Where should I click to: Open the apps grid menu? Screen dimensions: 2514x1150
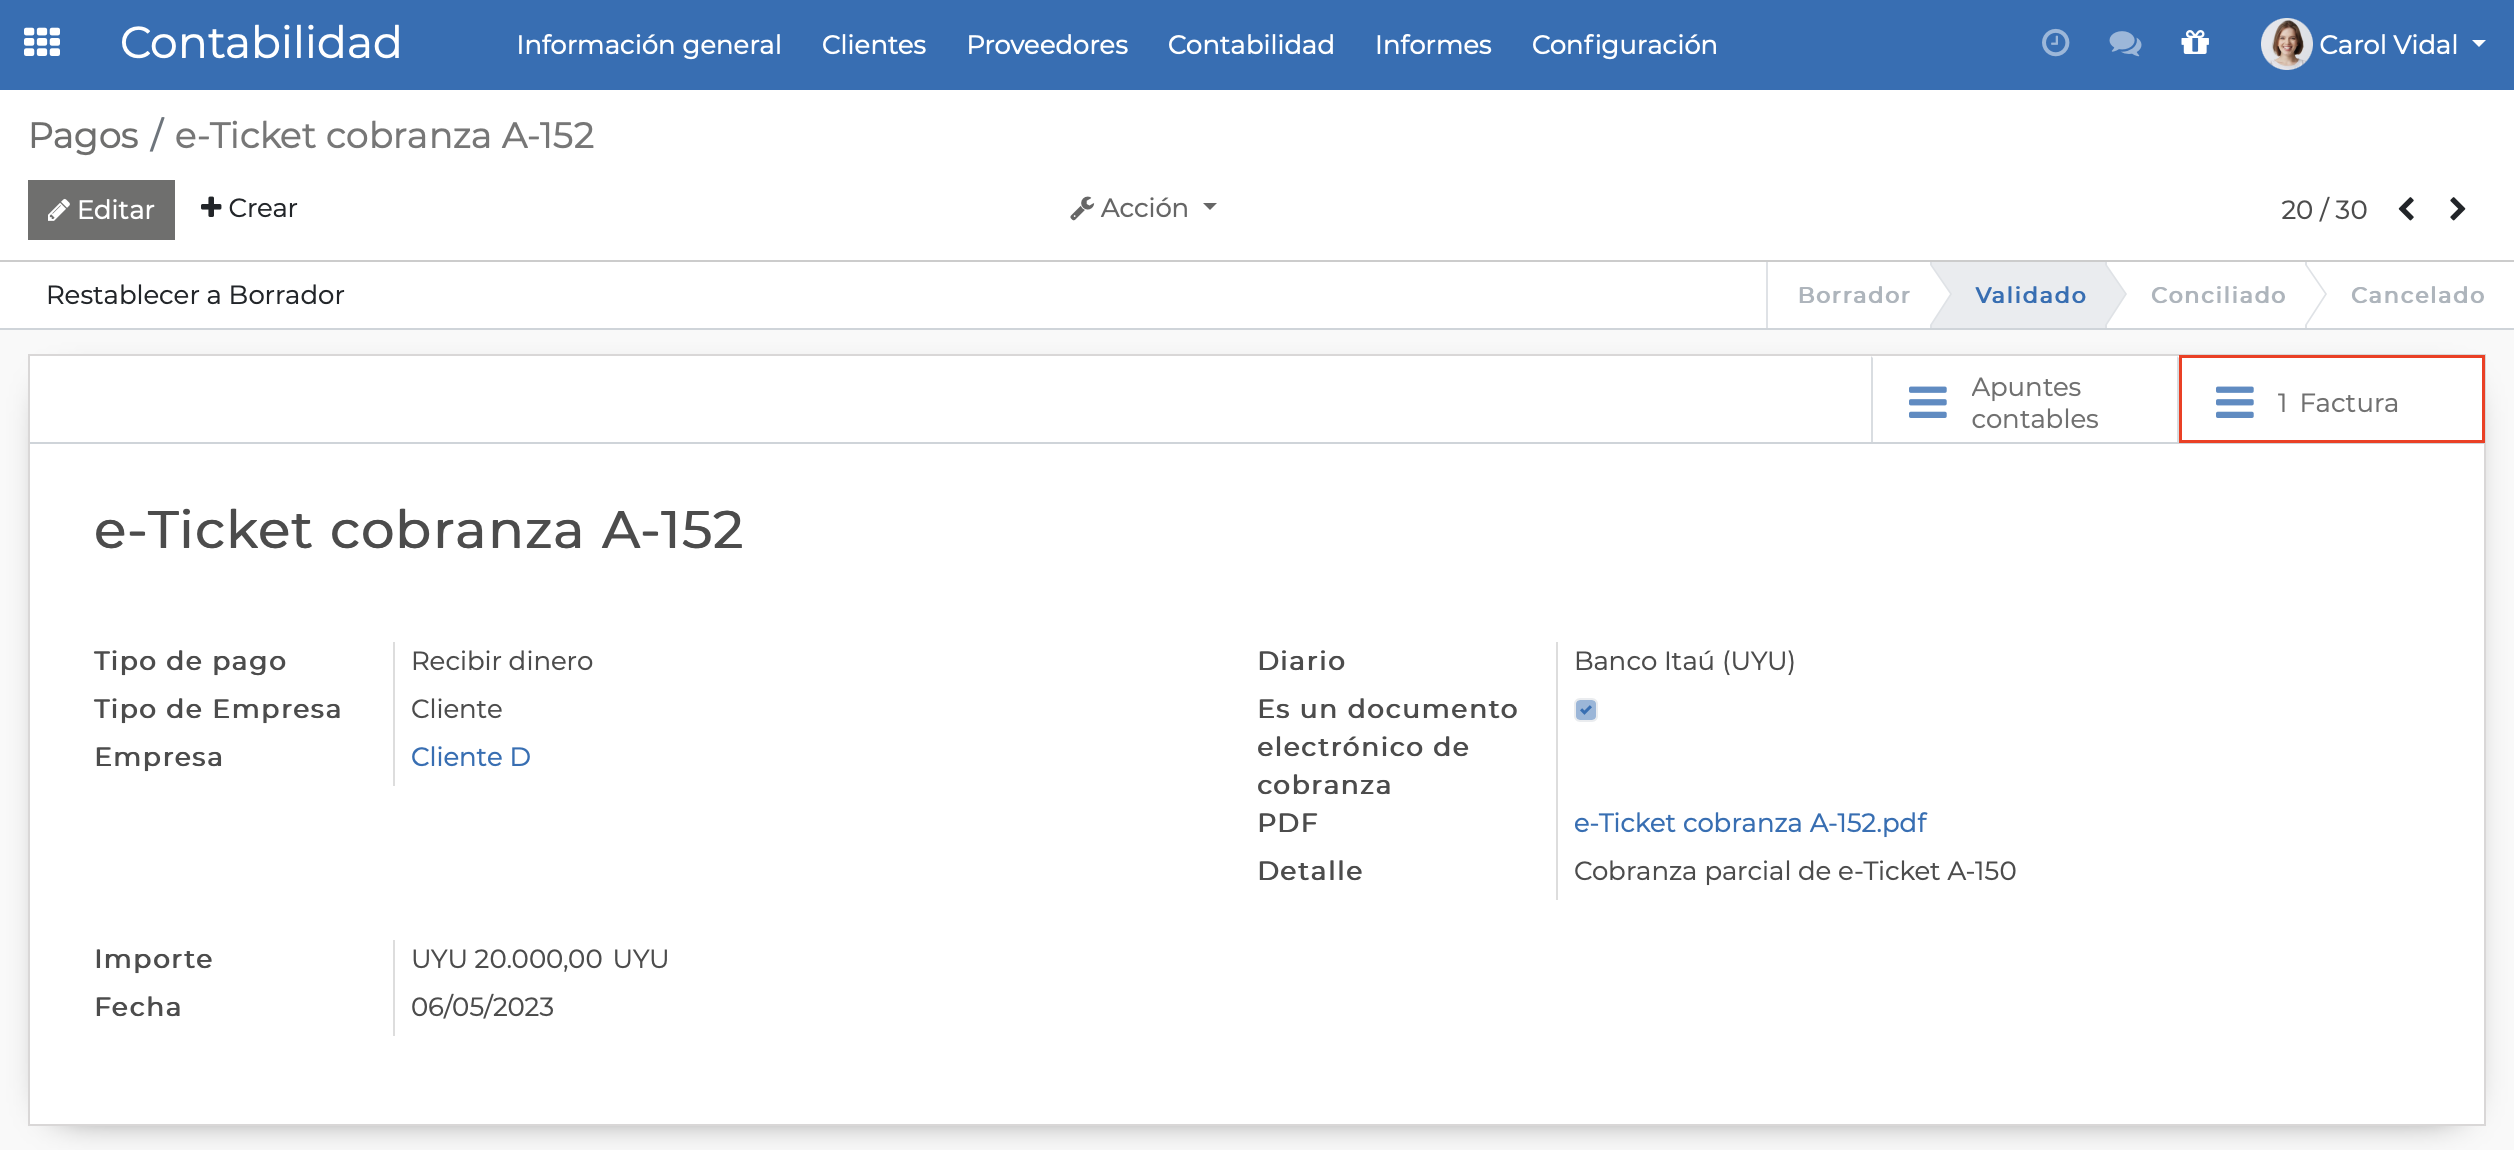[x=44, y=44]
